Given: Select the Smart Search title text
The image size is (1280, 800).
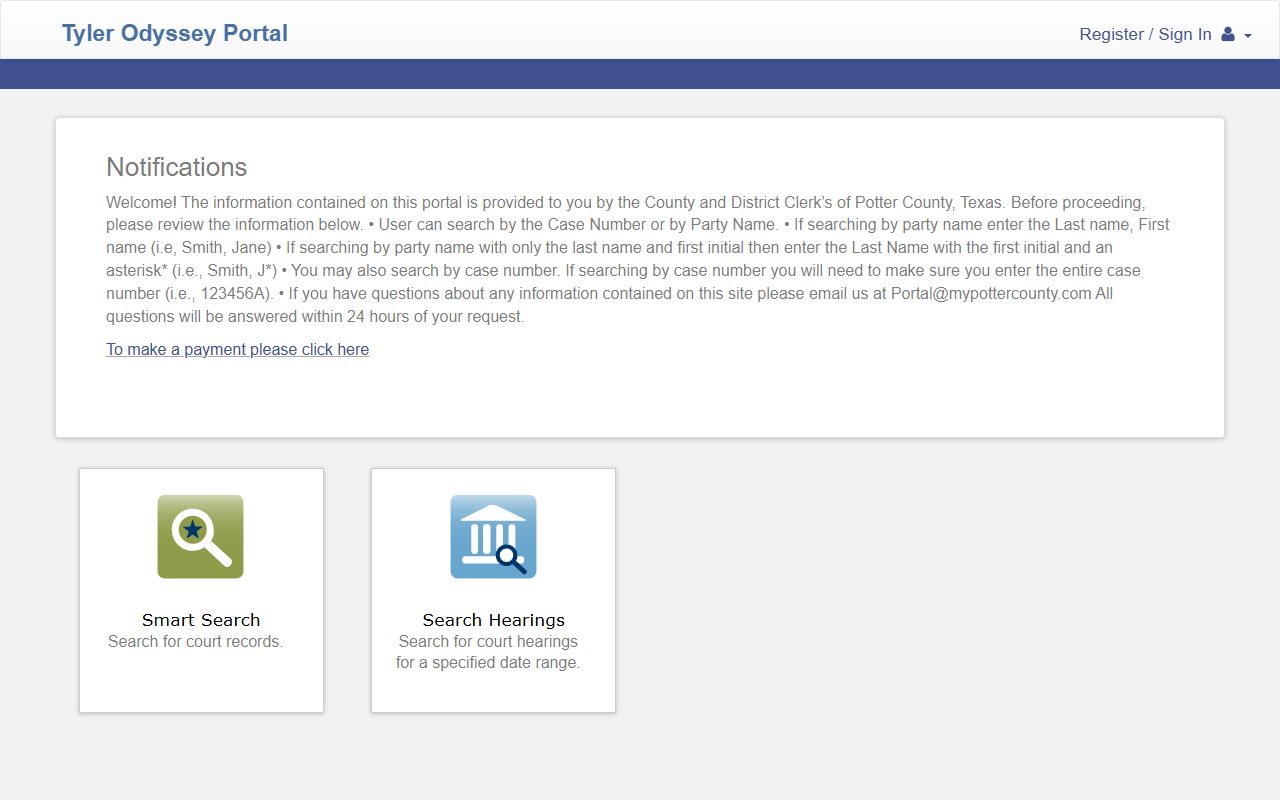Looking at the screenshot, I should click(x=201, y=620).
